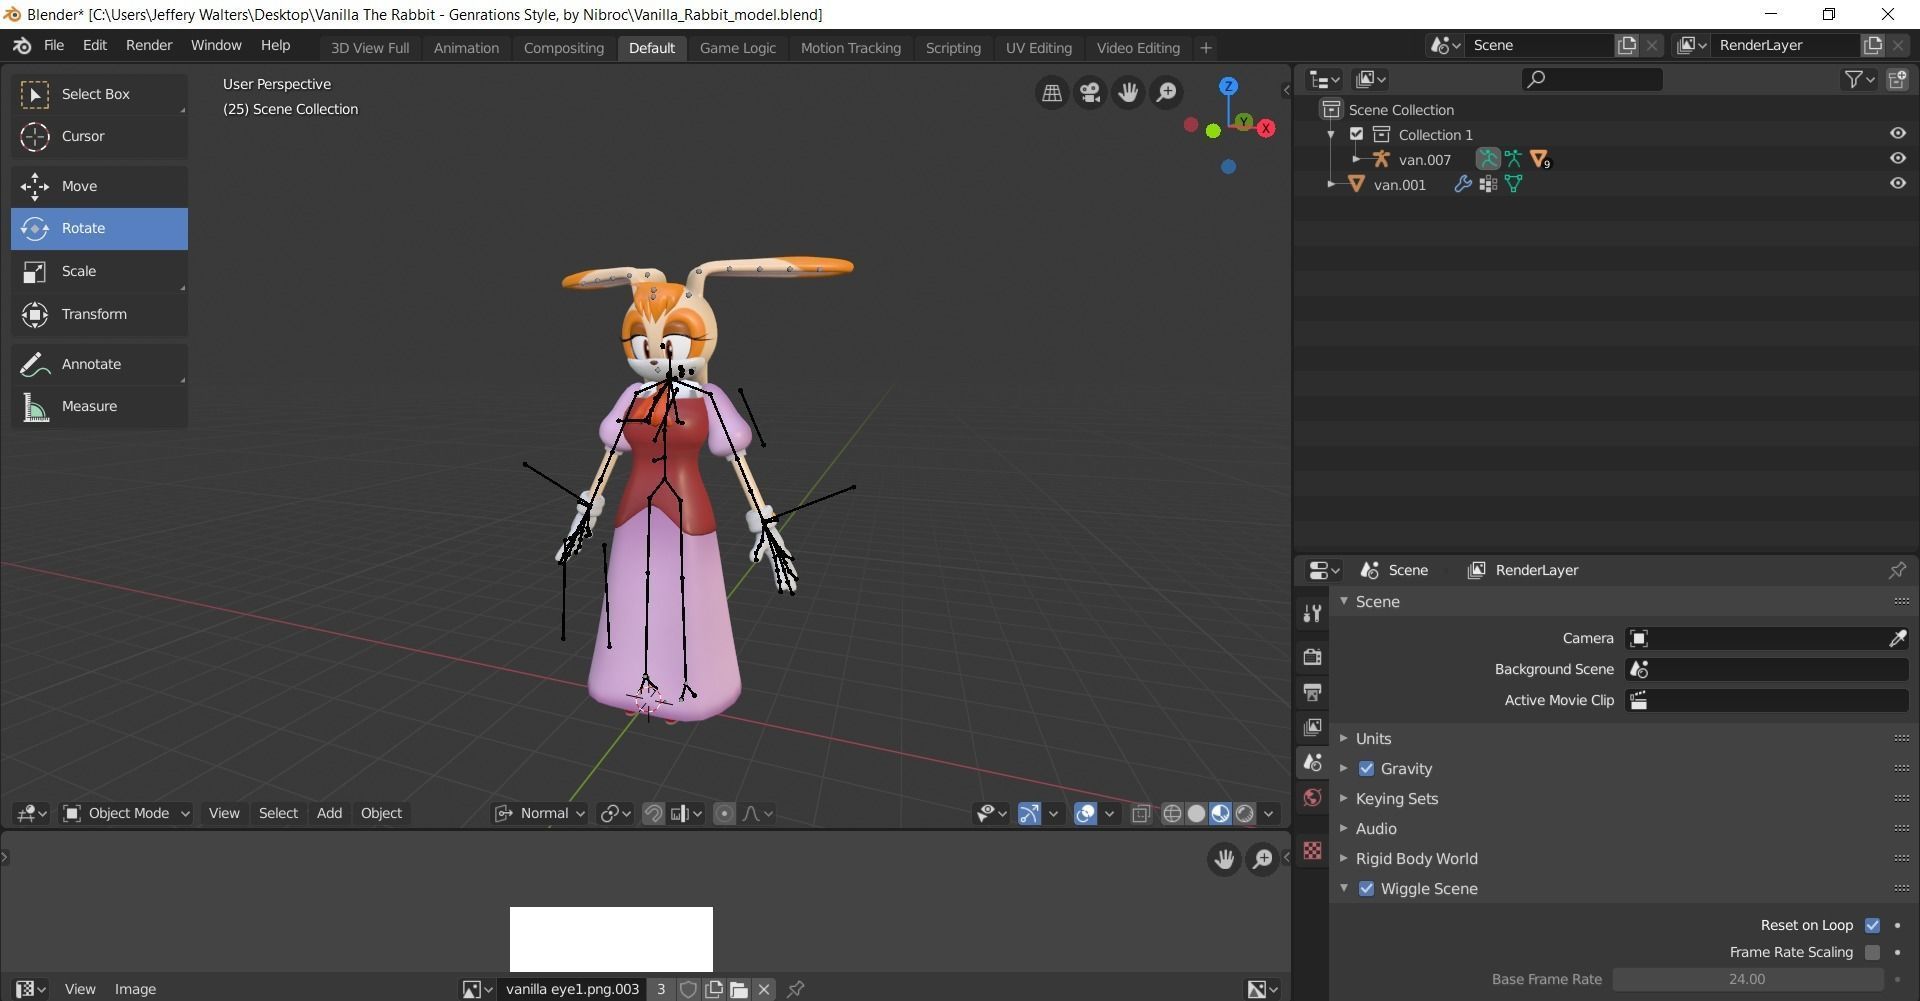Screen dimensions: 1920x1001
Task: Open viewport shading options dropdown
Action: [1269, 814]
